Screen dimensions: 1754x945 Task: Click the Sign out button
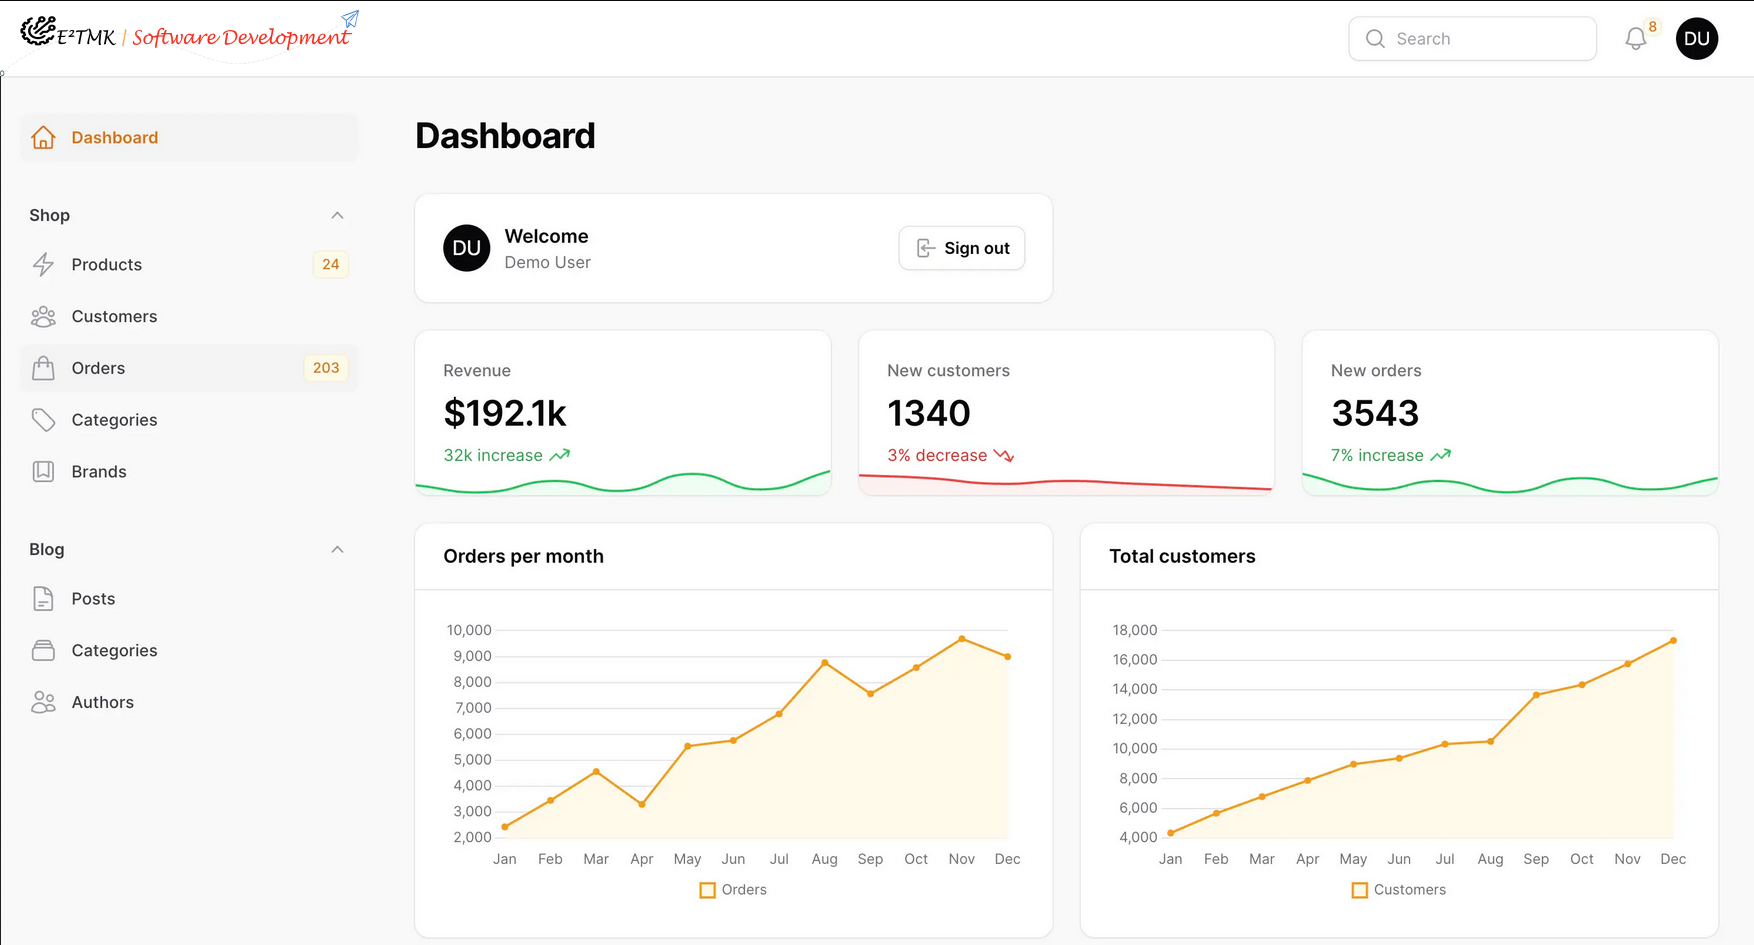tap(962, 248)
